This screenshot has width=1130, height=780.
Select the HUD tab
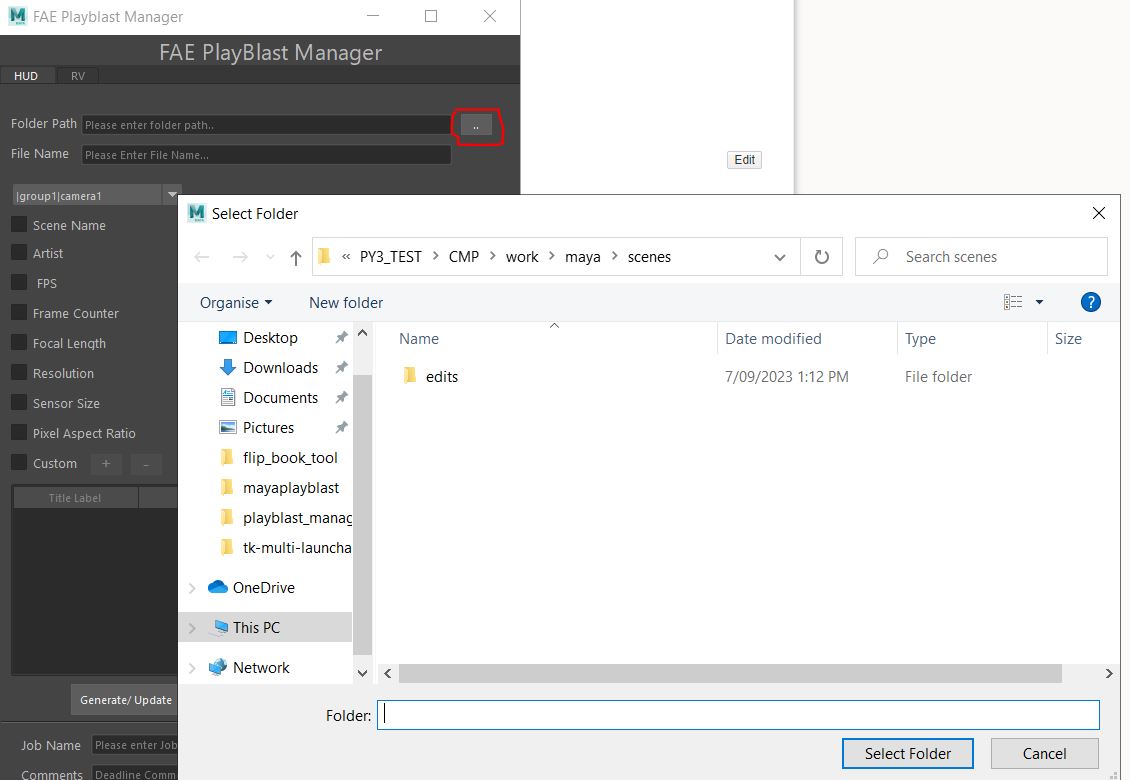26,76
